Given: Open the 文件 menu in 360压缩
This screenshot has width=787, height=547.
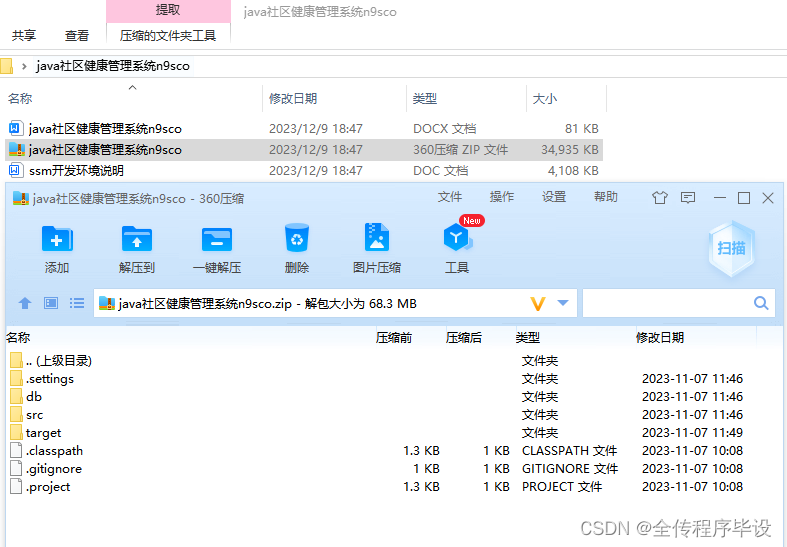Looking at the screenshot, I should click(x=450, y=197).
